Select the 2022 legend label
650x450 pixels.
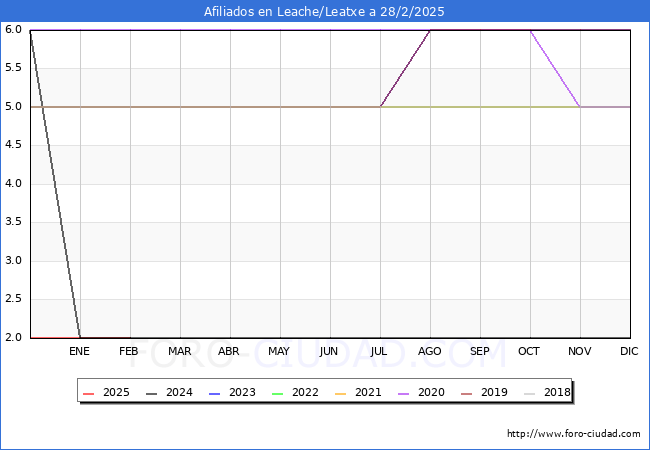305,392
